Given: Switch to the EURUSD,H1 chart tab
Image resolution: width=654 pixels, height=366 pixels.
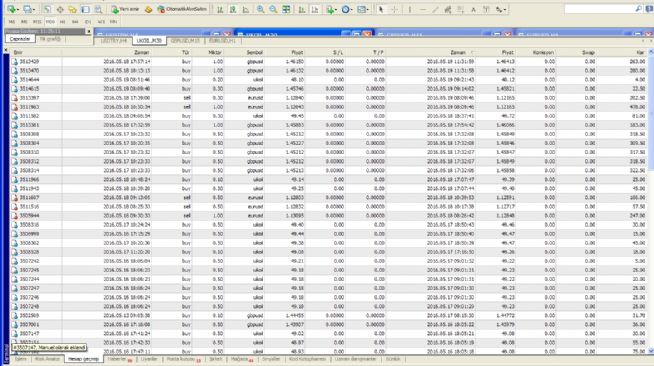Looking at the screenshot, I should tap(222, 41).
